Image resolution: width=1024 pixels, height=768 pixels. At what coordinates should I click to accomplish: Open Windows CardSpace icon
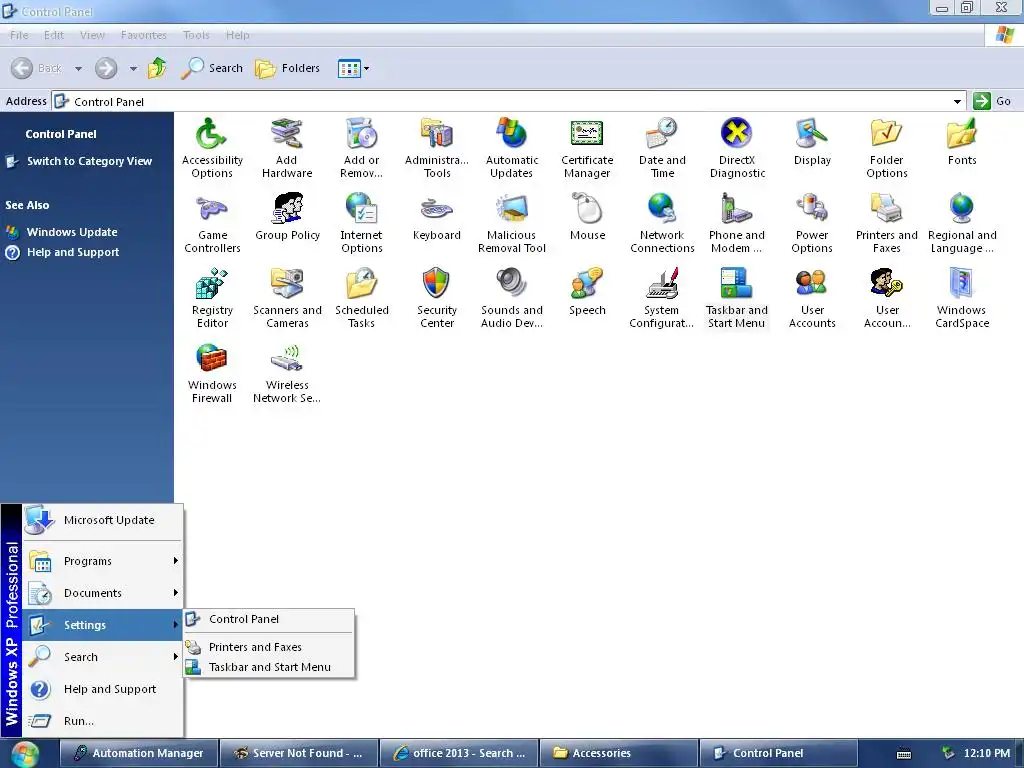[x=962, y=298]
